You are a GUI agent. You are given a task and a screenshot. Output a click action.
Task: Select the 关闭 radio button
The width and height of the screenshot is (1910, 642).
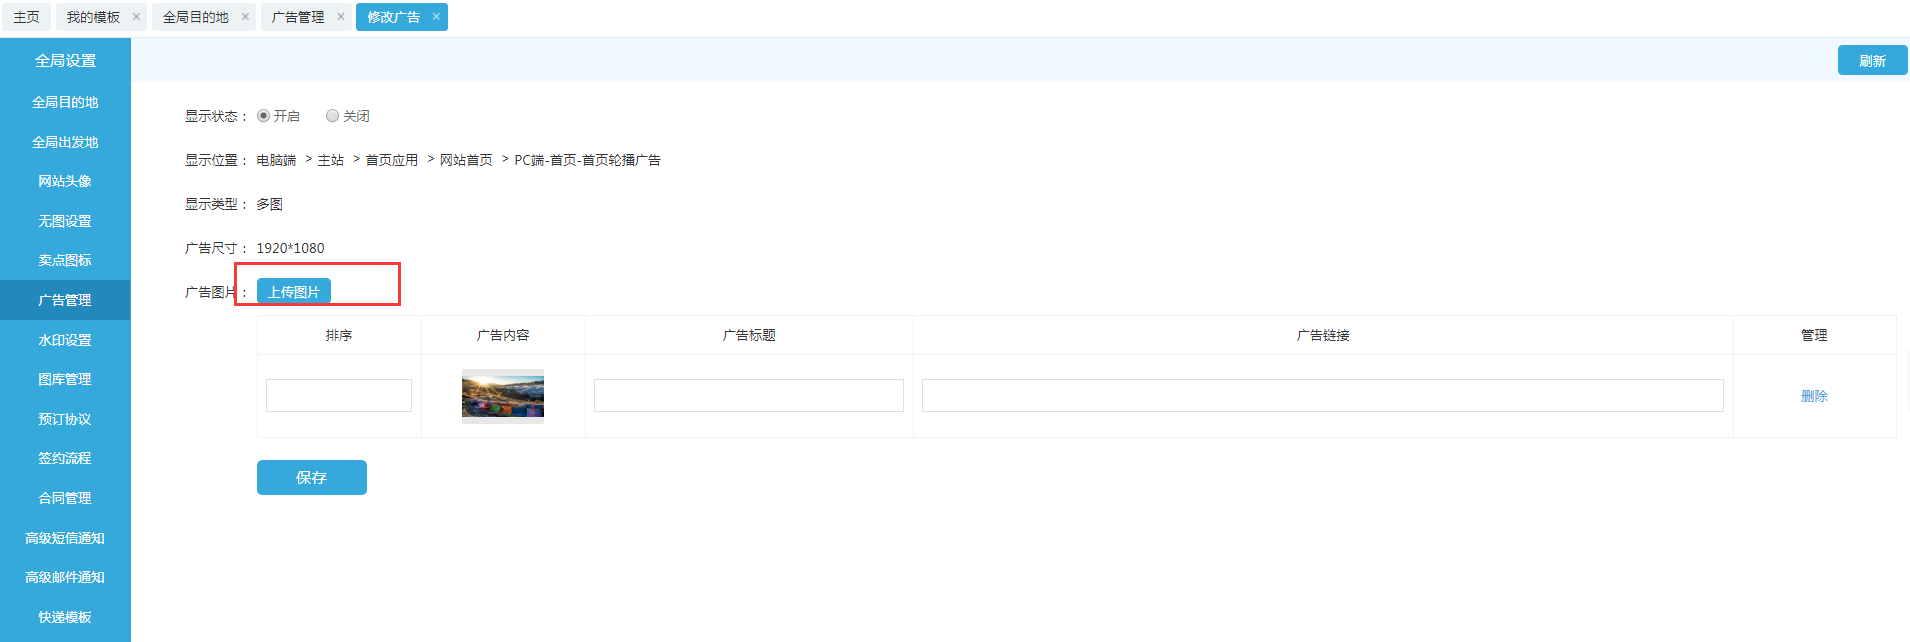333,116
